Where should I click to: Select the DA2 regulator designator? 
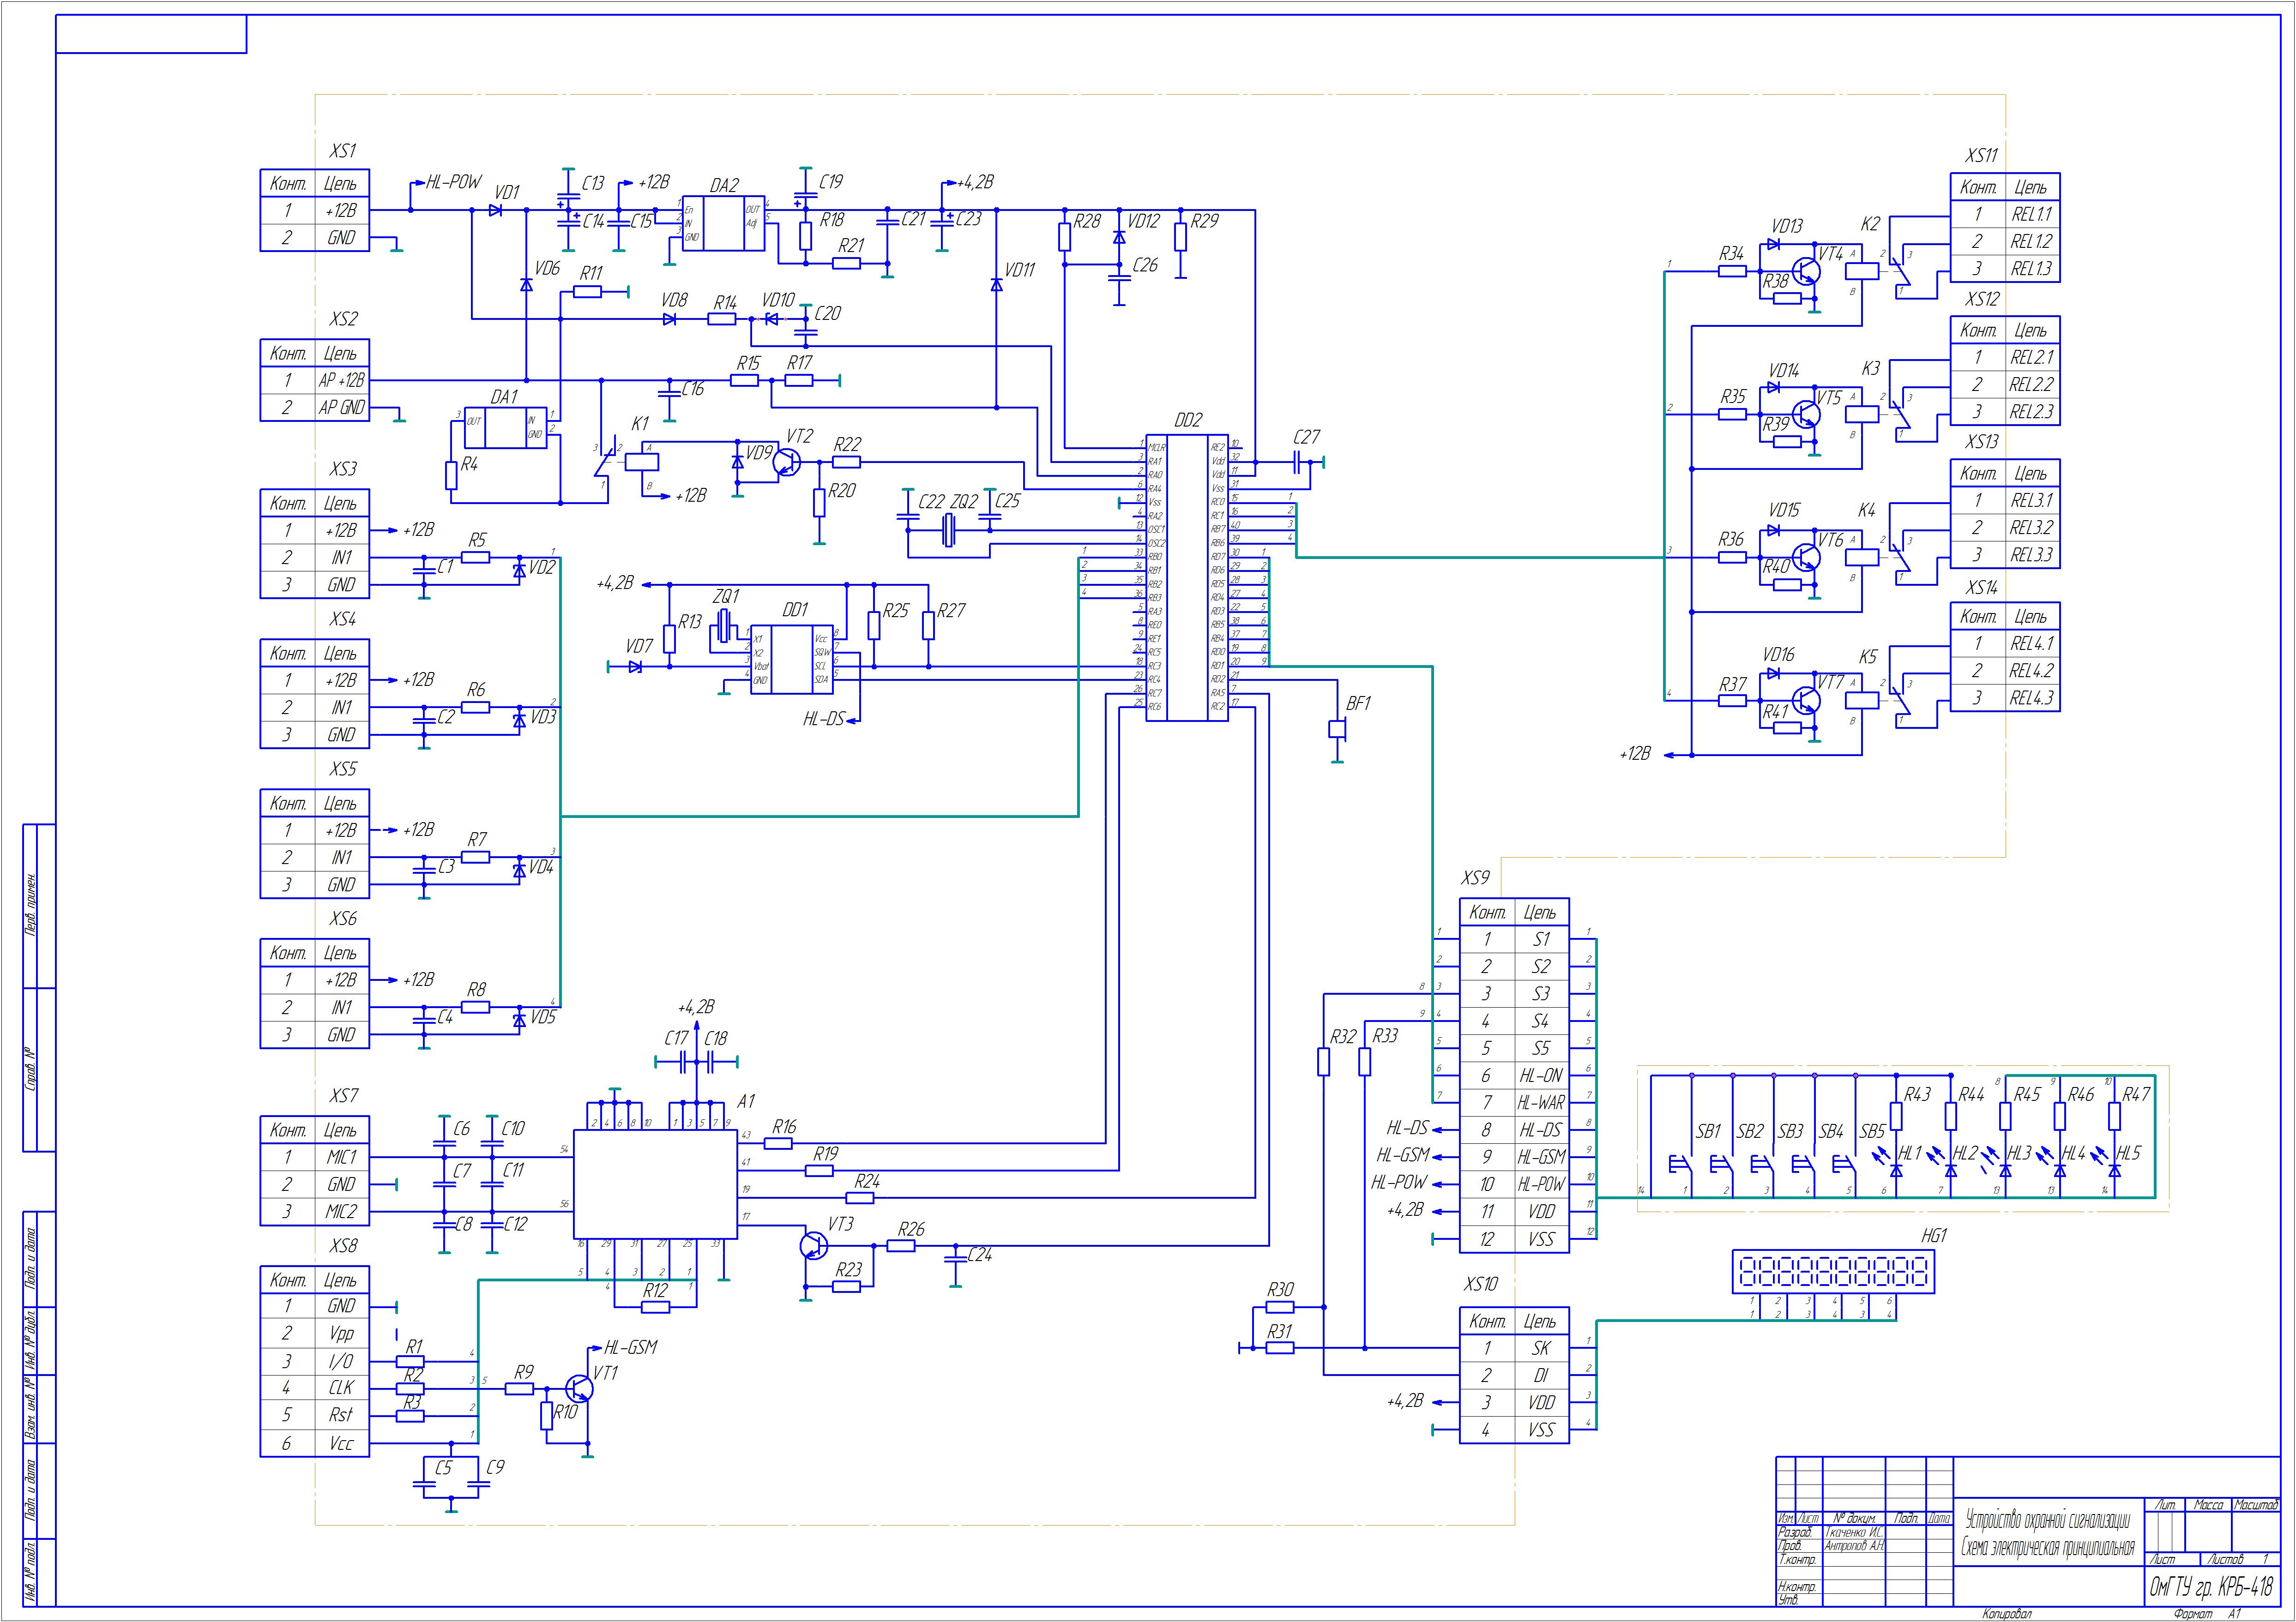pyautogui.click(x=724, y=186)
